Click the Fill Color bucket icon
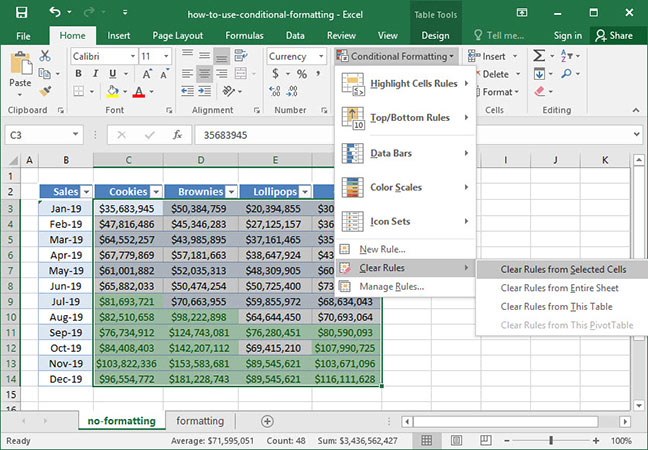 pos(112,91)
